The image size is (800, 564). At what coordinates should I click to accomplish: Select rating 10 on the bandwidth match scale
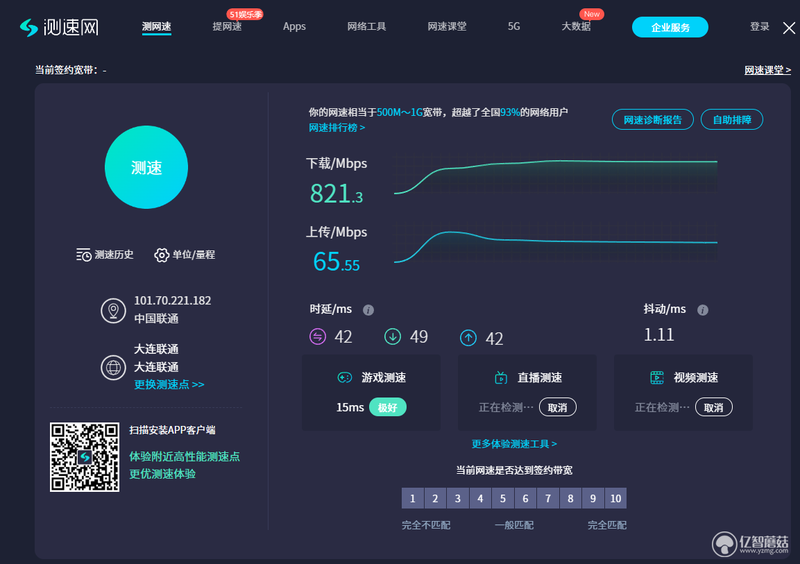click(x=616, y=498)
